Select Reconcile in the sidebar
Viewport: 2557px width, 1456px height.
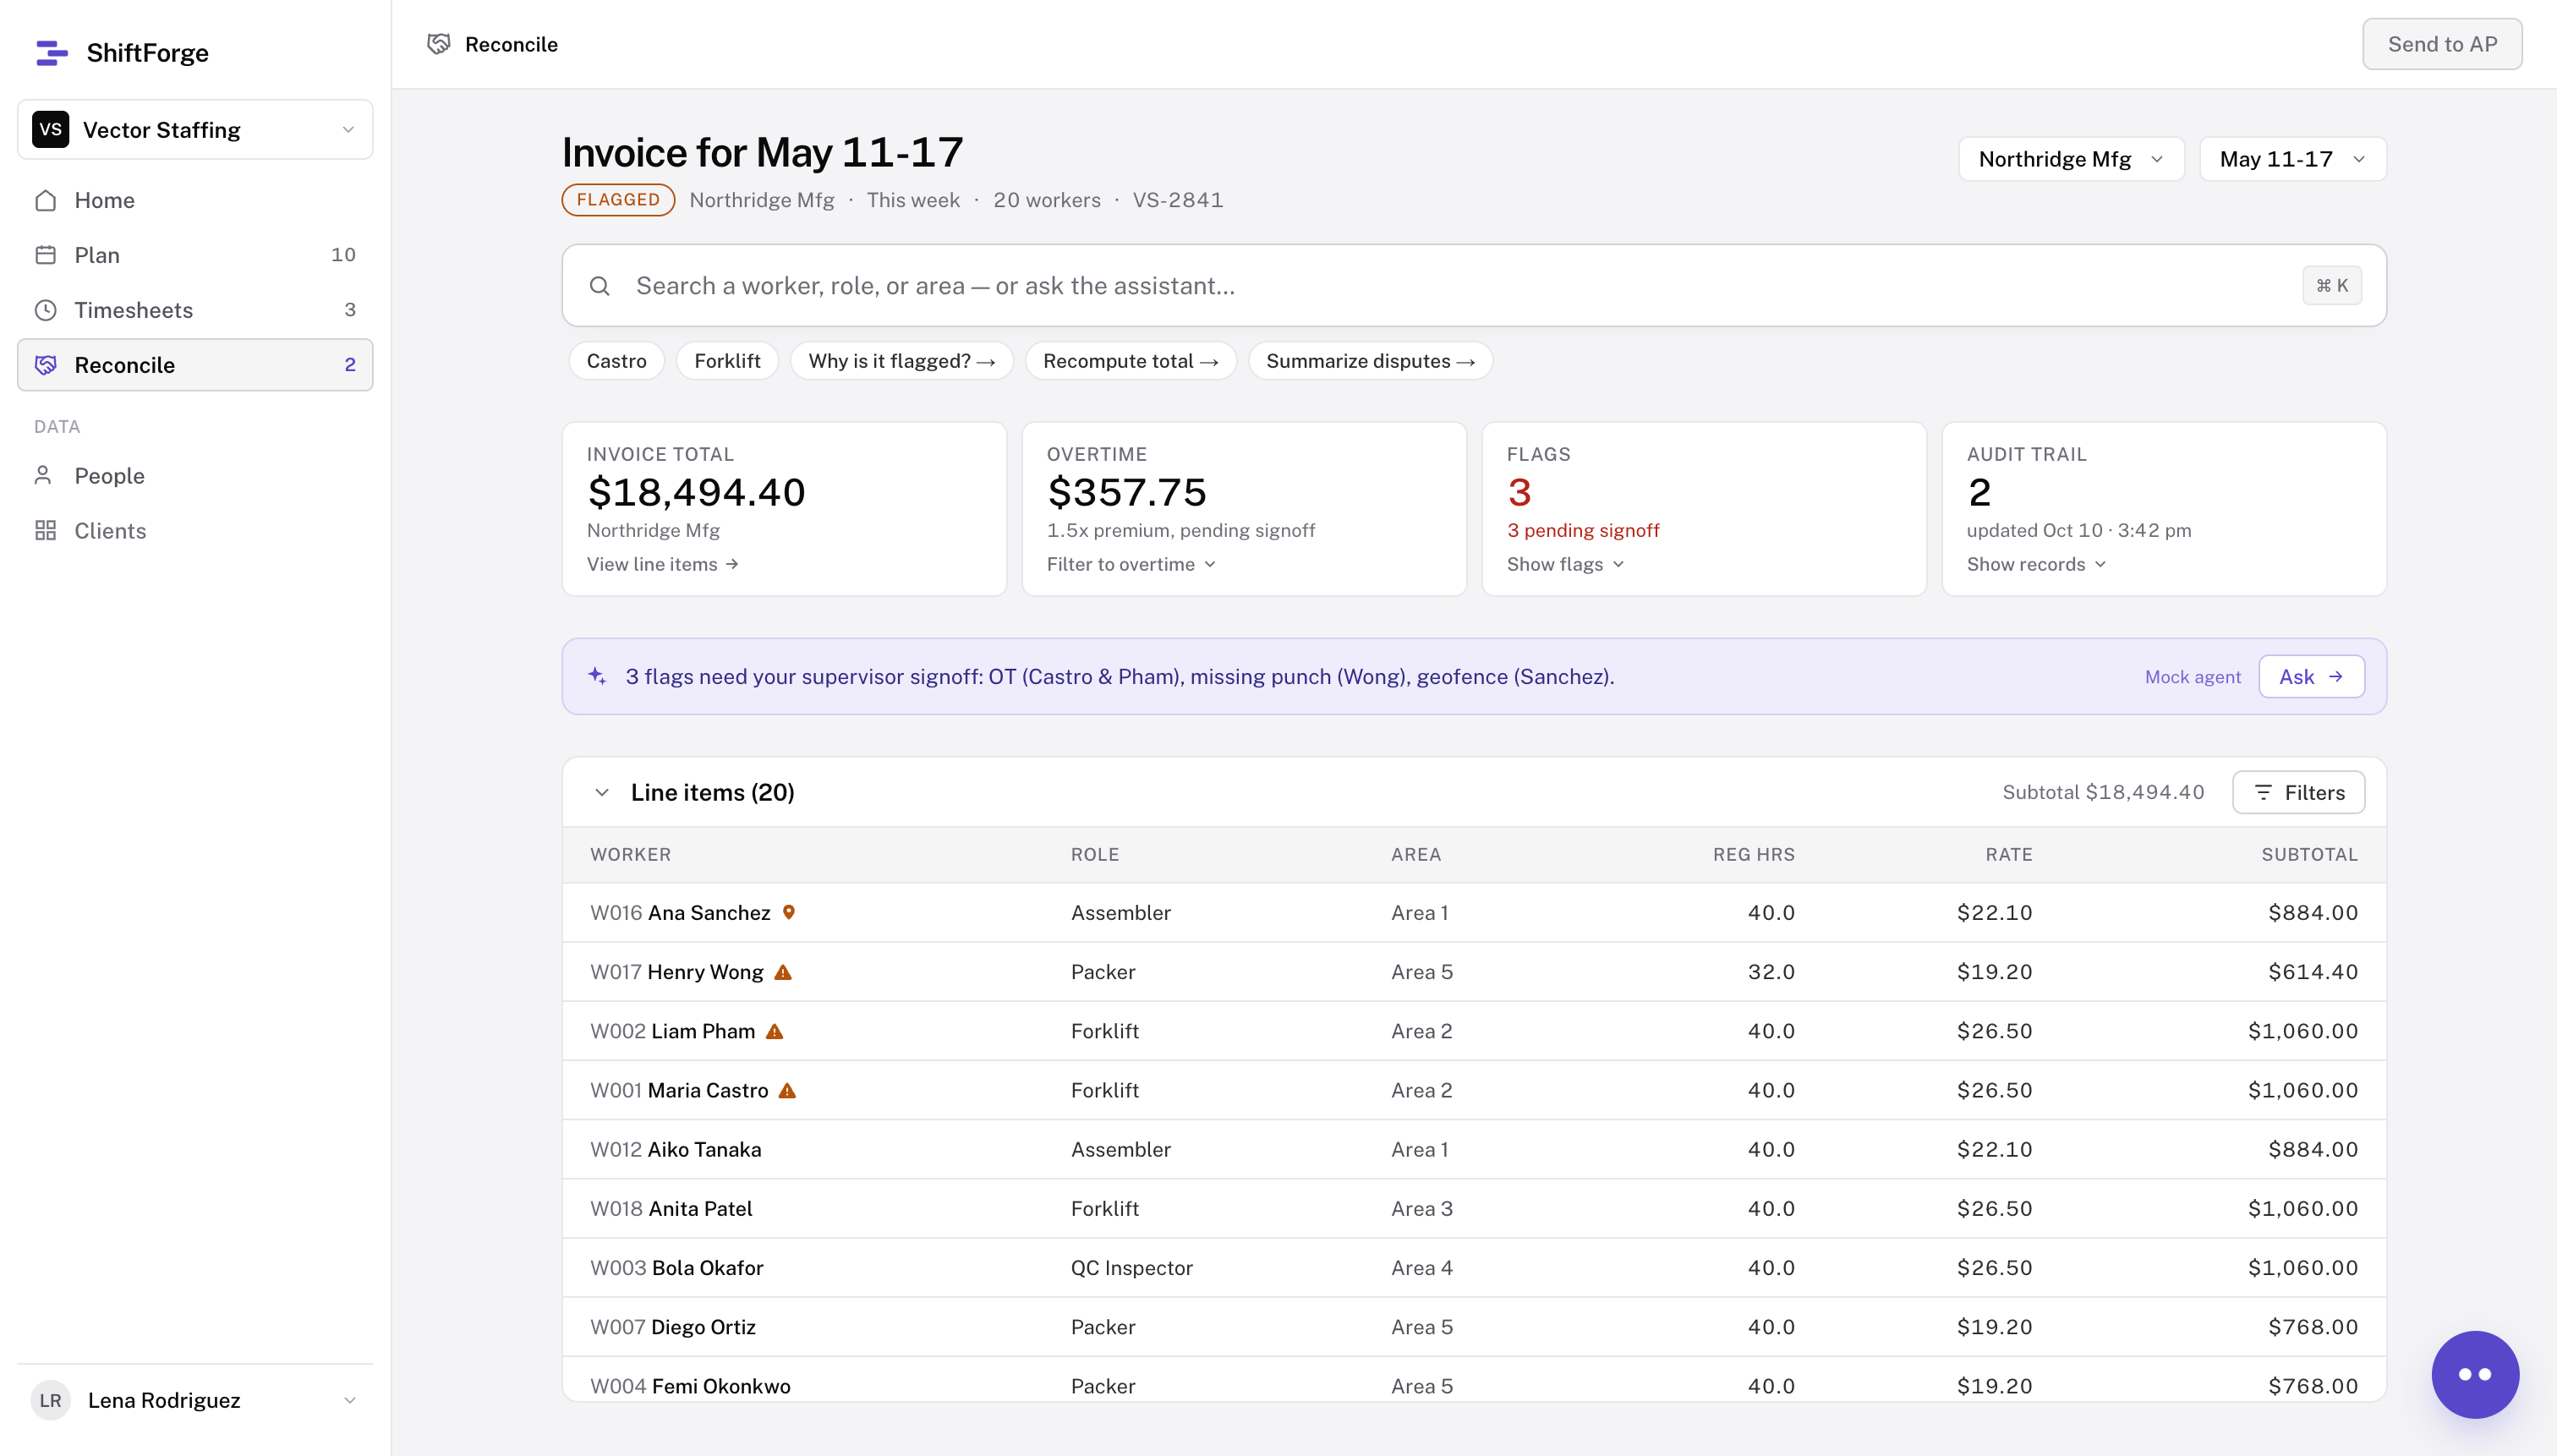(x=195, y=365)
